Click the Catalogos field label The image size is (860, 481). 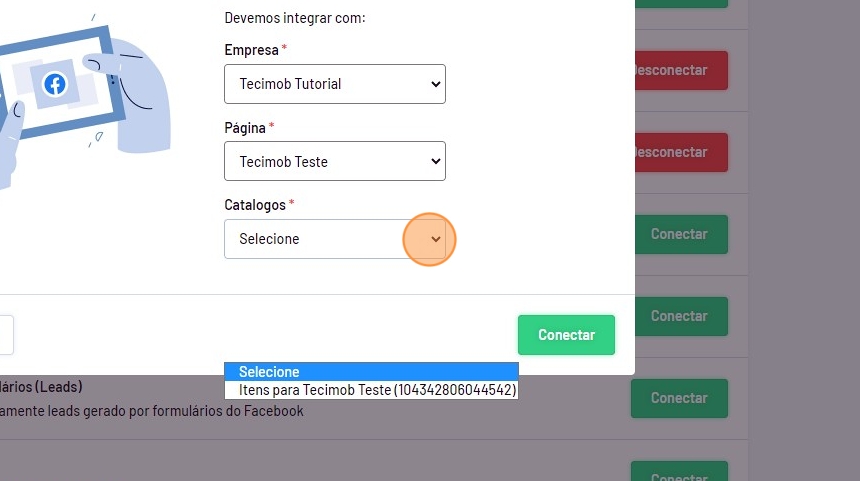point(255,204)
